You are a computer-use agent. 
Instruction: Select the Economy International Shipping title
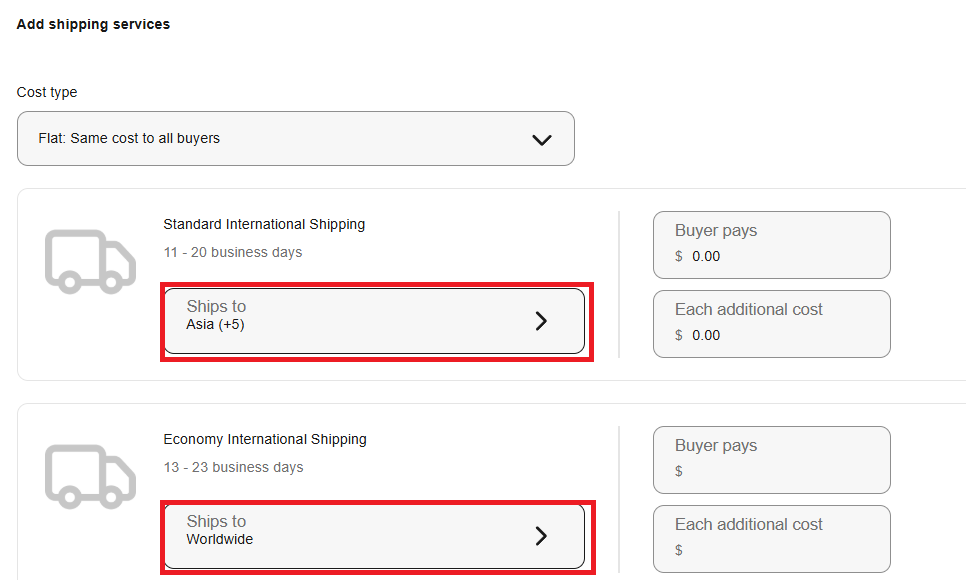point(265,439)
